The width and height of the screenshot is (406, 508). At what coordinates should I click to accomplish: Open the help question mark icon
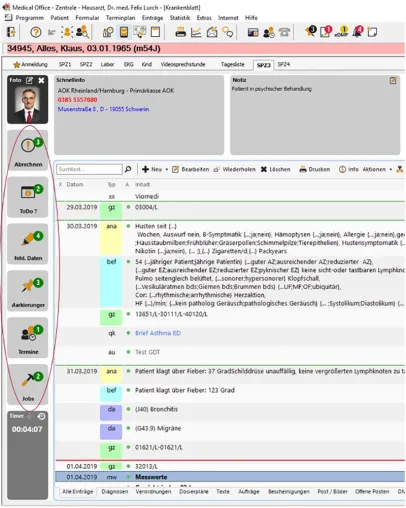[x=36, y=32]
